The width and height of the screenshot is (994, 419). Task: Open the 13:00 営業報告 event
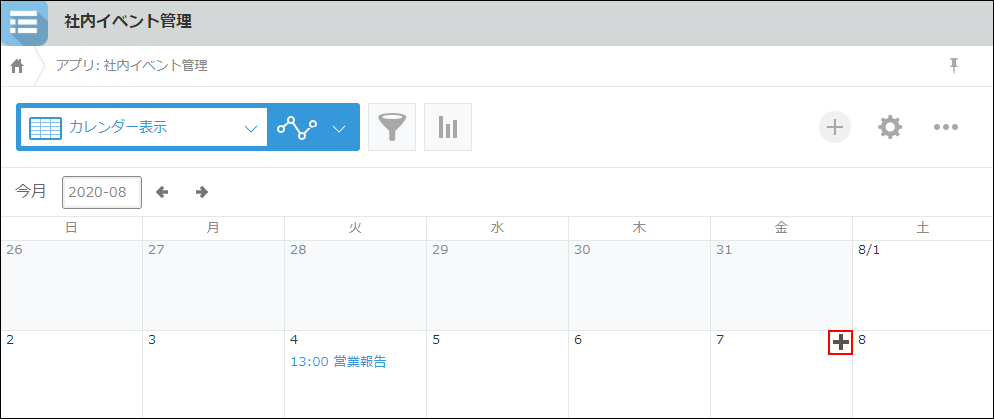(x=338, y=362)
